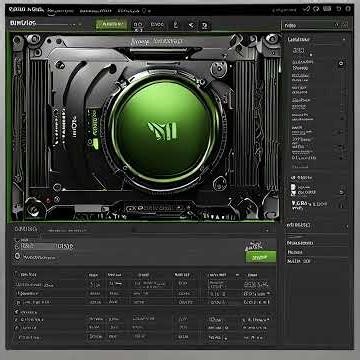Select the lower radio button above the table
The height and width of the screenshot is (360, 360).
17,256
